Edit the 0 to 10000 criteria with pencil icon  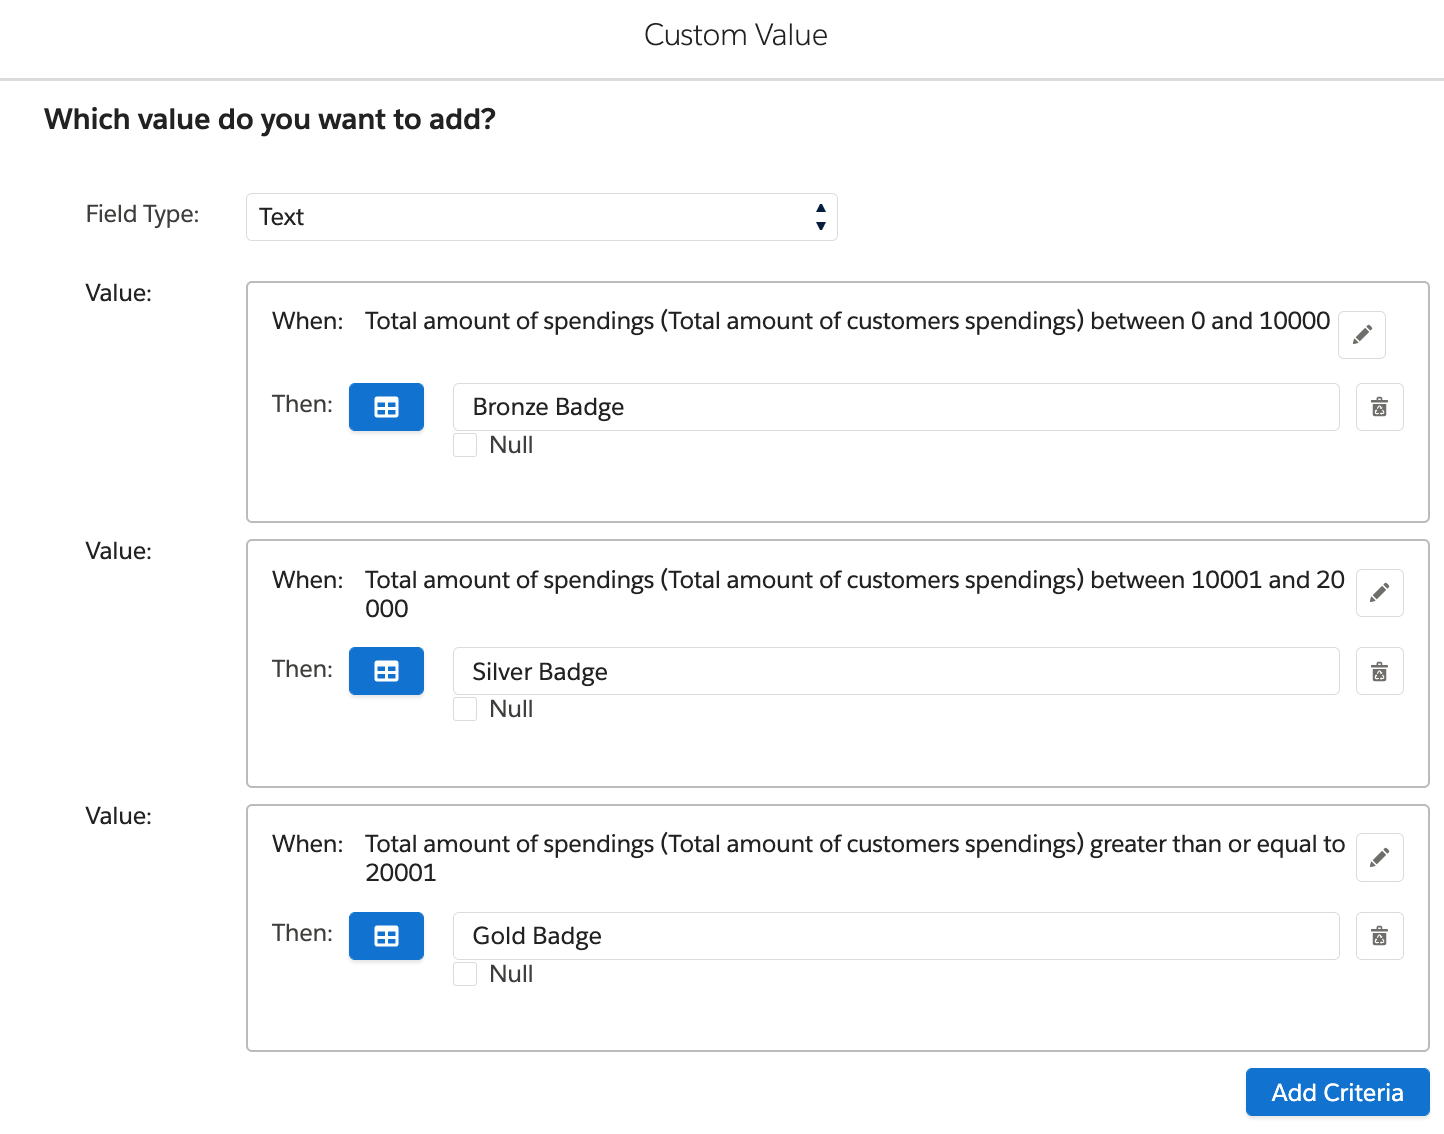1362,335
